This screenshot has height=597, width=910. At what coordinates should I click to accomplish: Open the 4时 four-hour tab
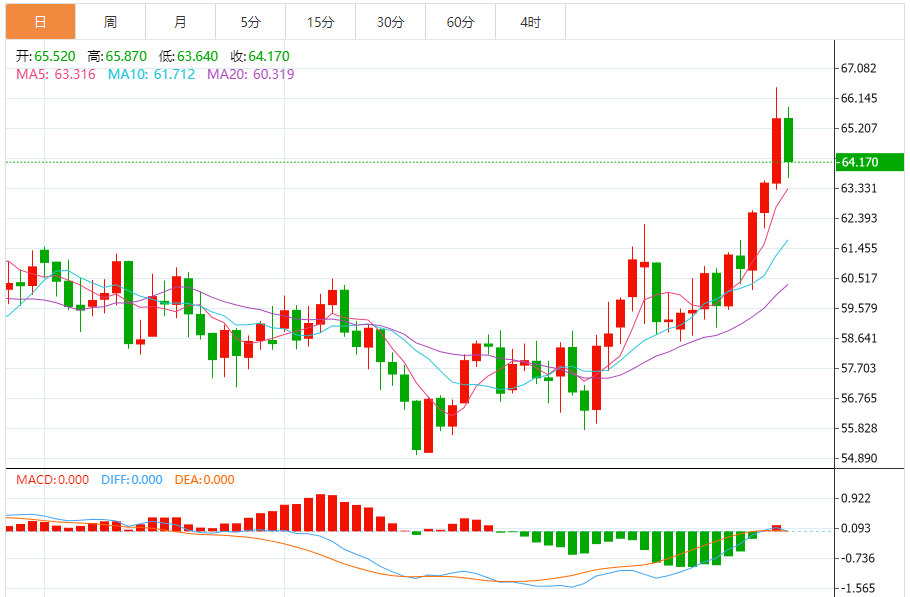click(531, 22)
